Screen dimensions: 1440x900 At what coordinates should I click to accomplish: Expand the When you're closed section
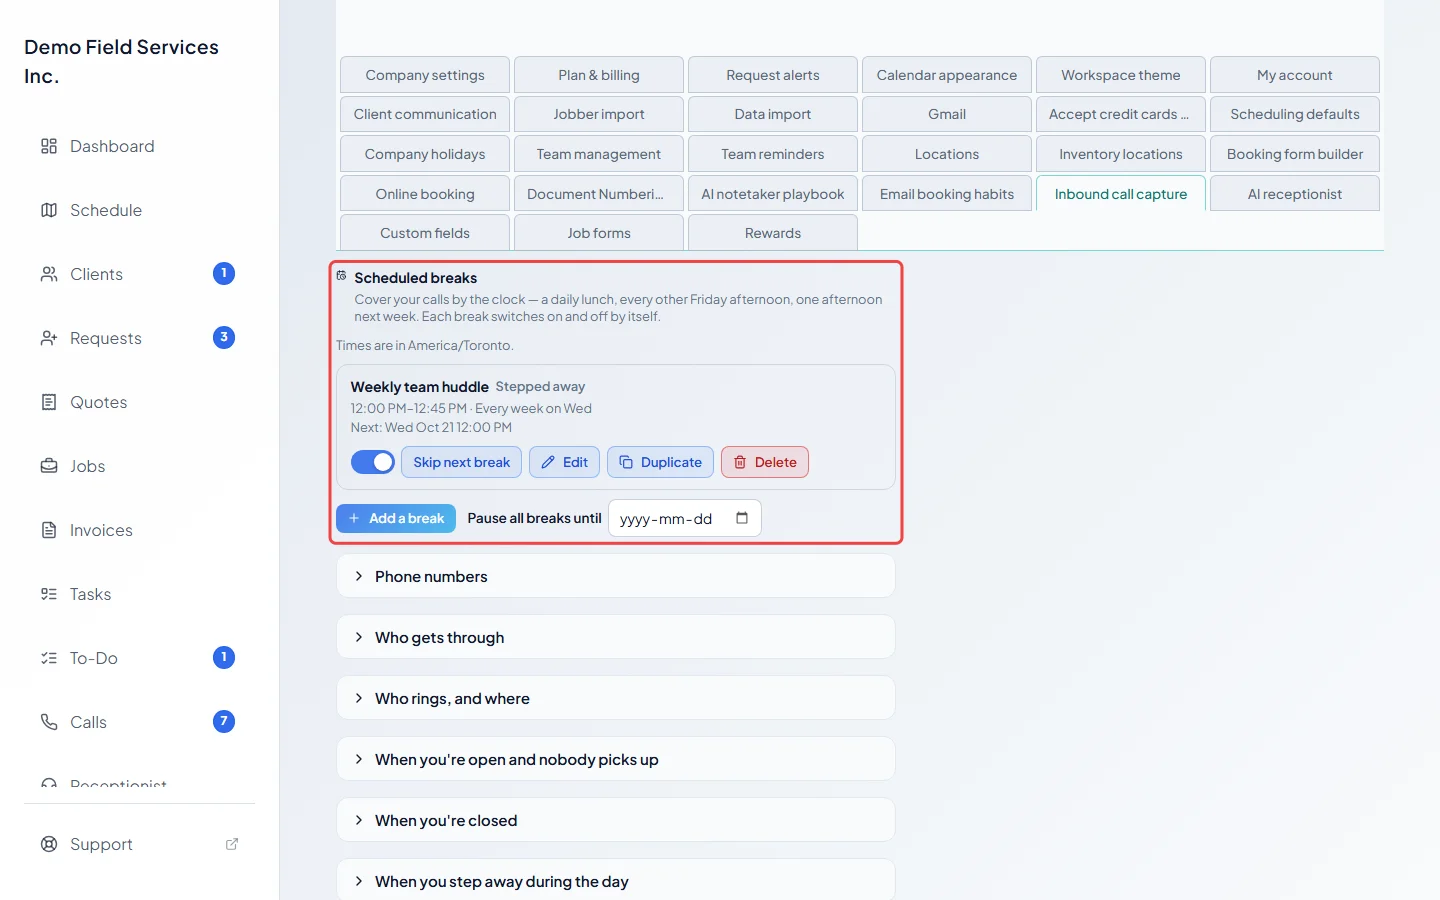616,821
